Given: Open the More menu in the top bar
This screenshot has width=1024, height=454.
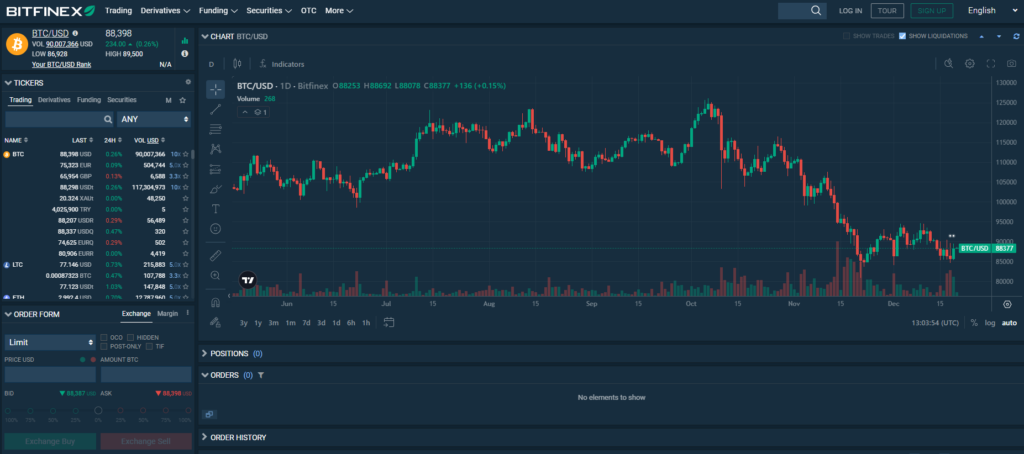Looking at the screenshot, I should pyautogui.click(x=339, y=10).
